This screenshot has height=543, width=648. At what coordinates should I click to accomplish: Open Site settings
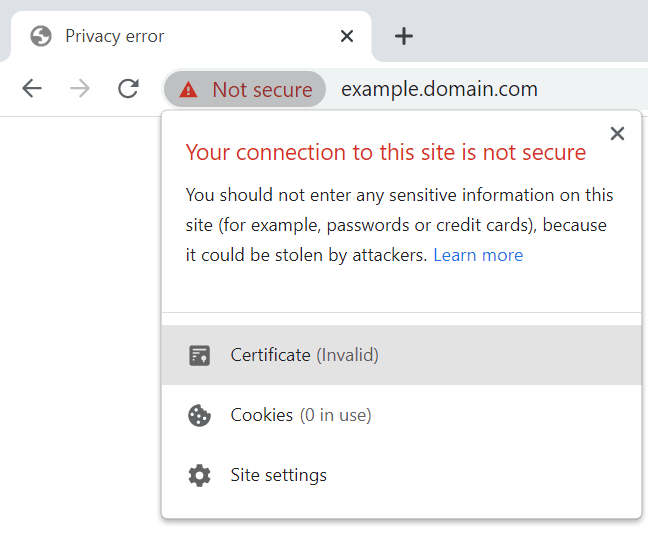tap(278, 475)
